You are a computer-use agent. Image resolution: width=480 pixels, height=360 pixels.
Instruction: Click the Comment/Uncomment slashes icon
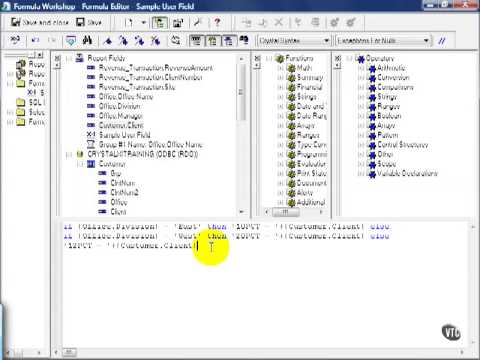(442, 41)
